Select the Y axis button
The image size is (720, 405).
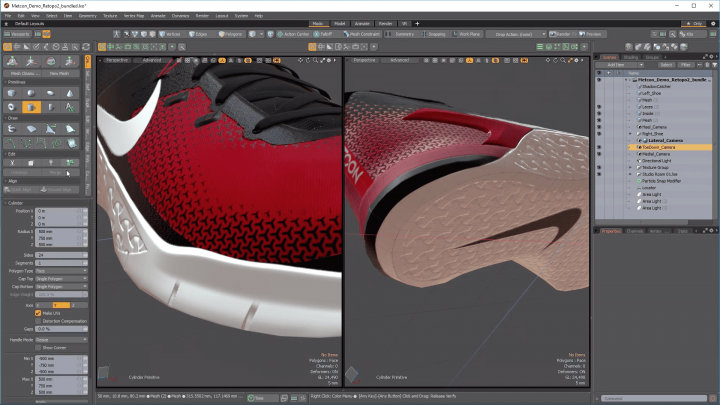pyautogui.click(x=62, y=305)
